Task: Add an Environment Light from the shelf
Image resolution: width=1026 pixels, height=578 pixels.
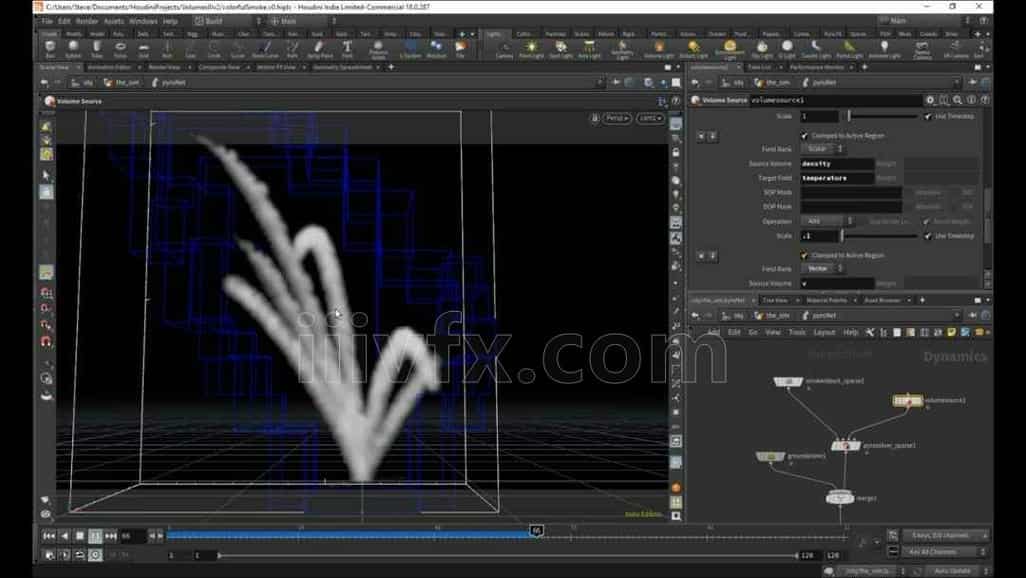Action: 730,49
